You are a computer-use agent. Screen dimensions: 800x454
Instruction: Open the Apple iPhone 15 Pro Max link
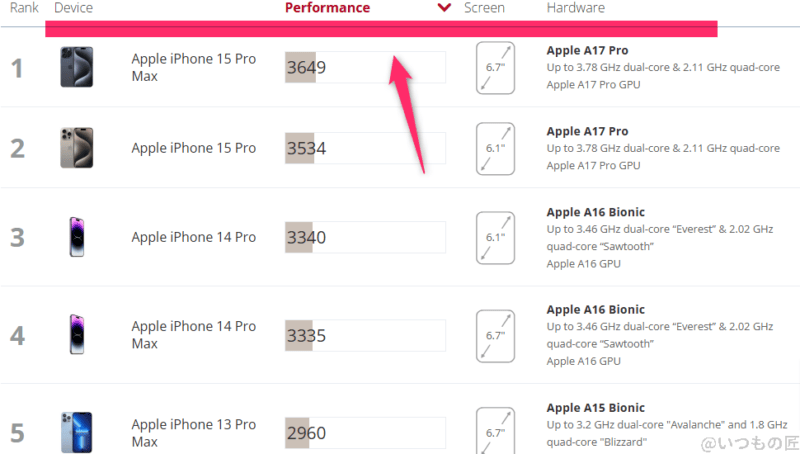193,68
